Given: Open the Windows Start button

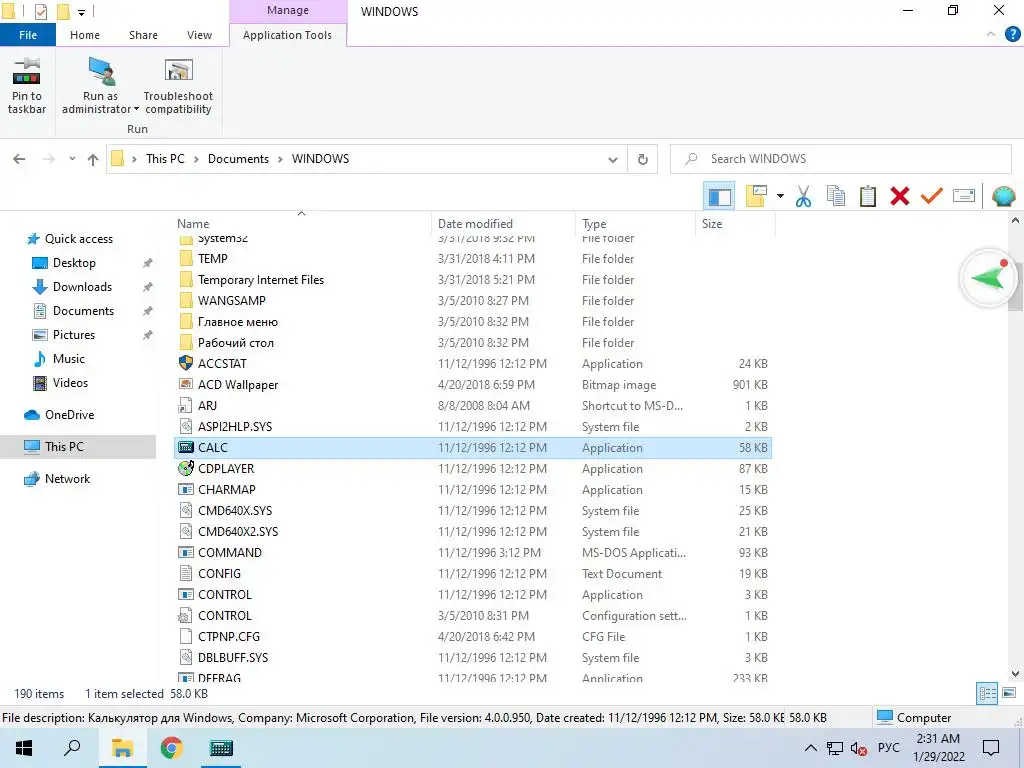Looking at the screenshot, I should click(x=24, y=748).
